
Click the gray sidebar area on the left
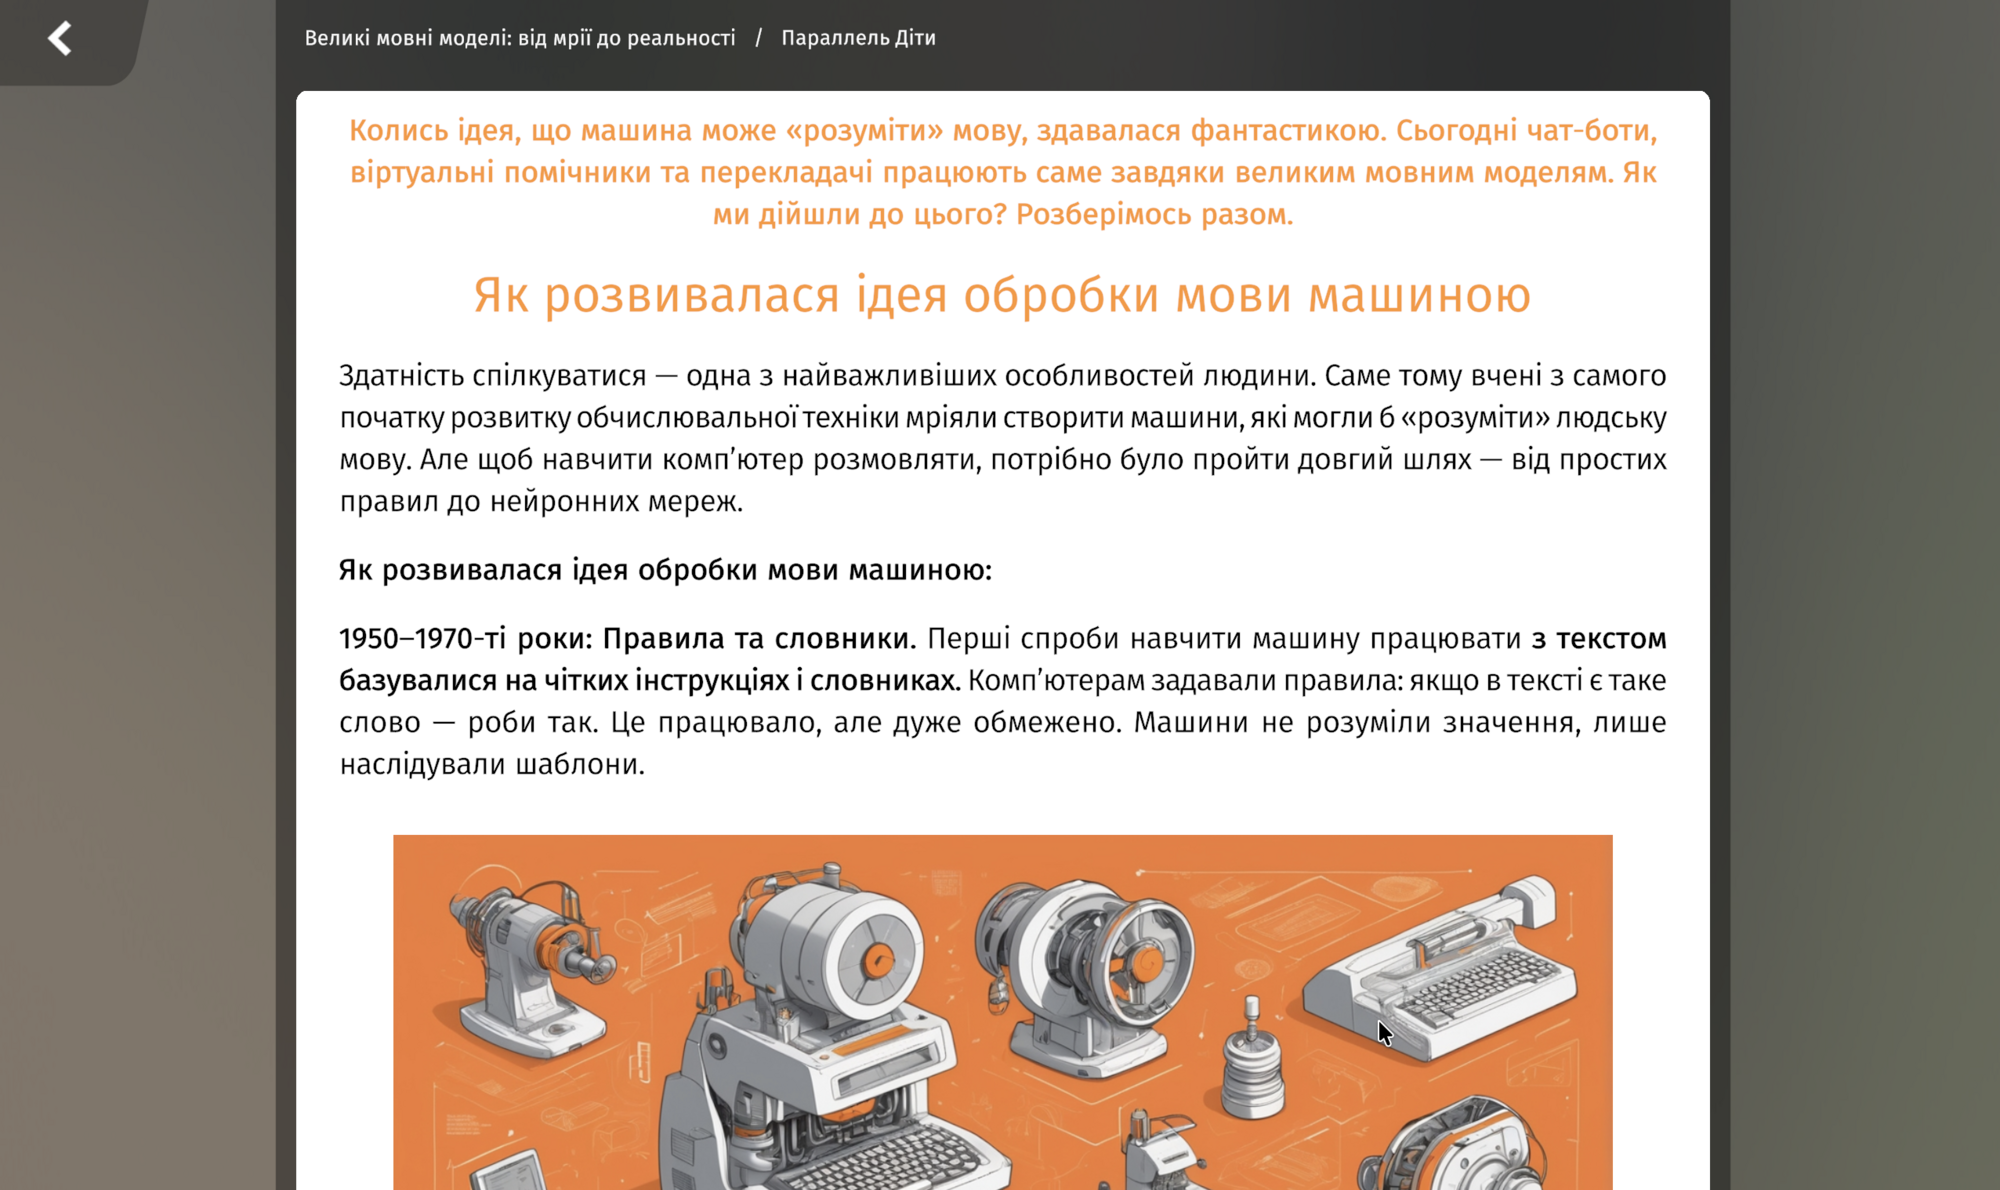[140, 600]
